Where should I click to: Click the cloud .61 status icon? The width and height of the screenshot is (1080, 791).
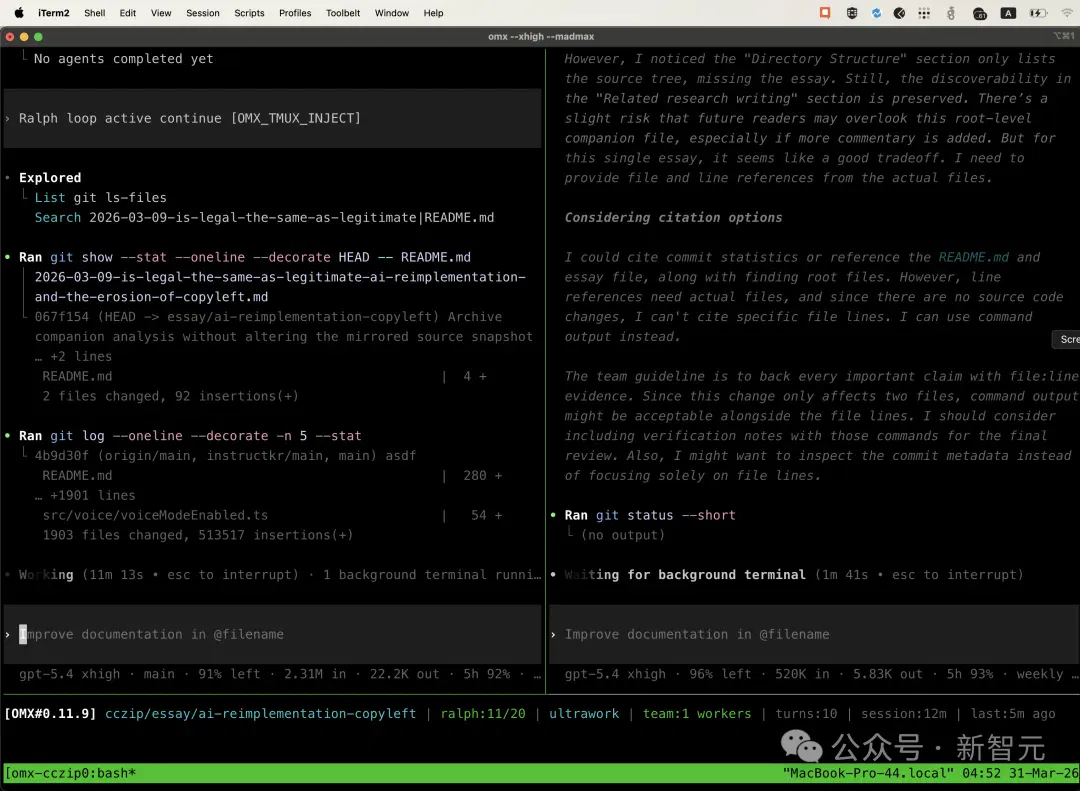tap(979, 13)
